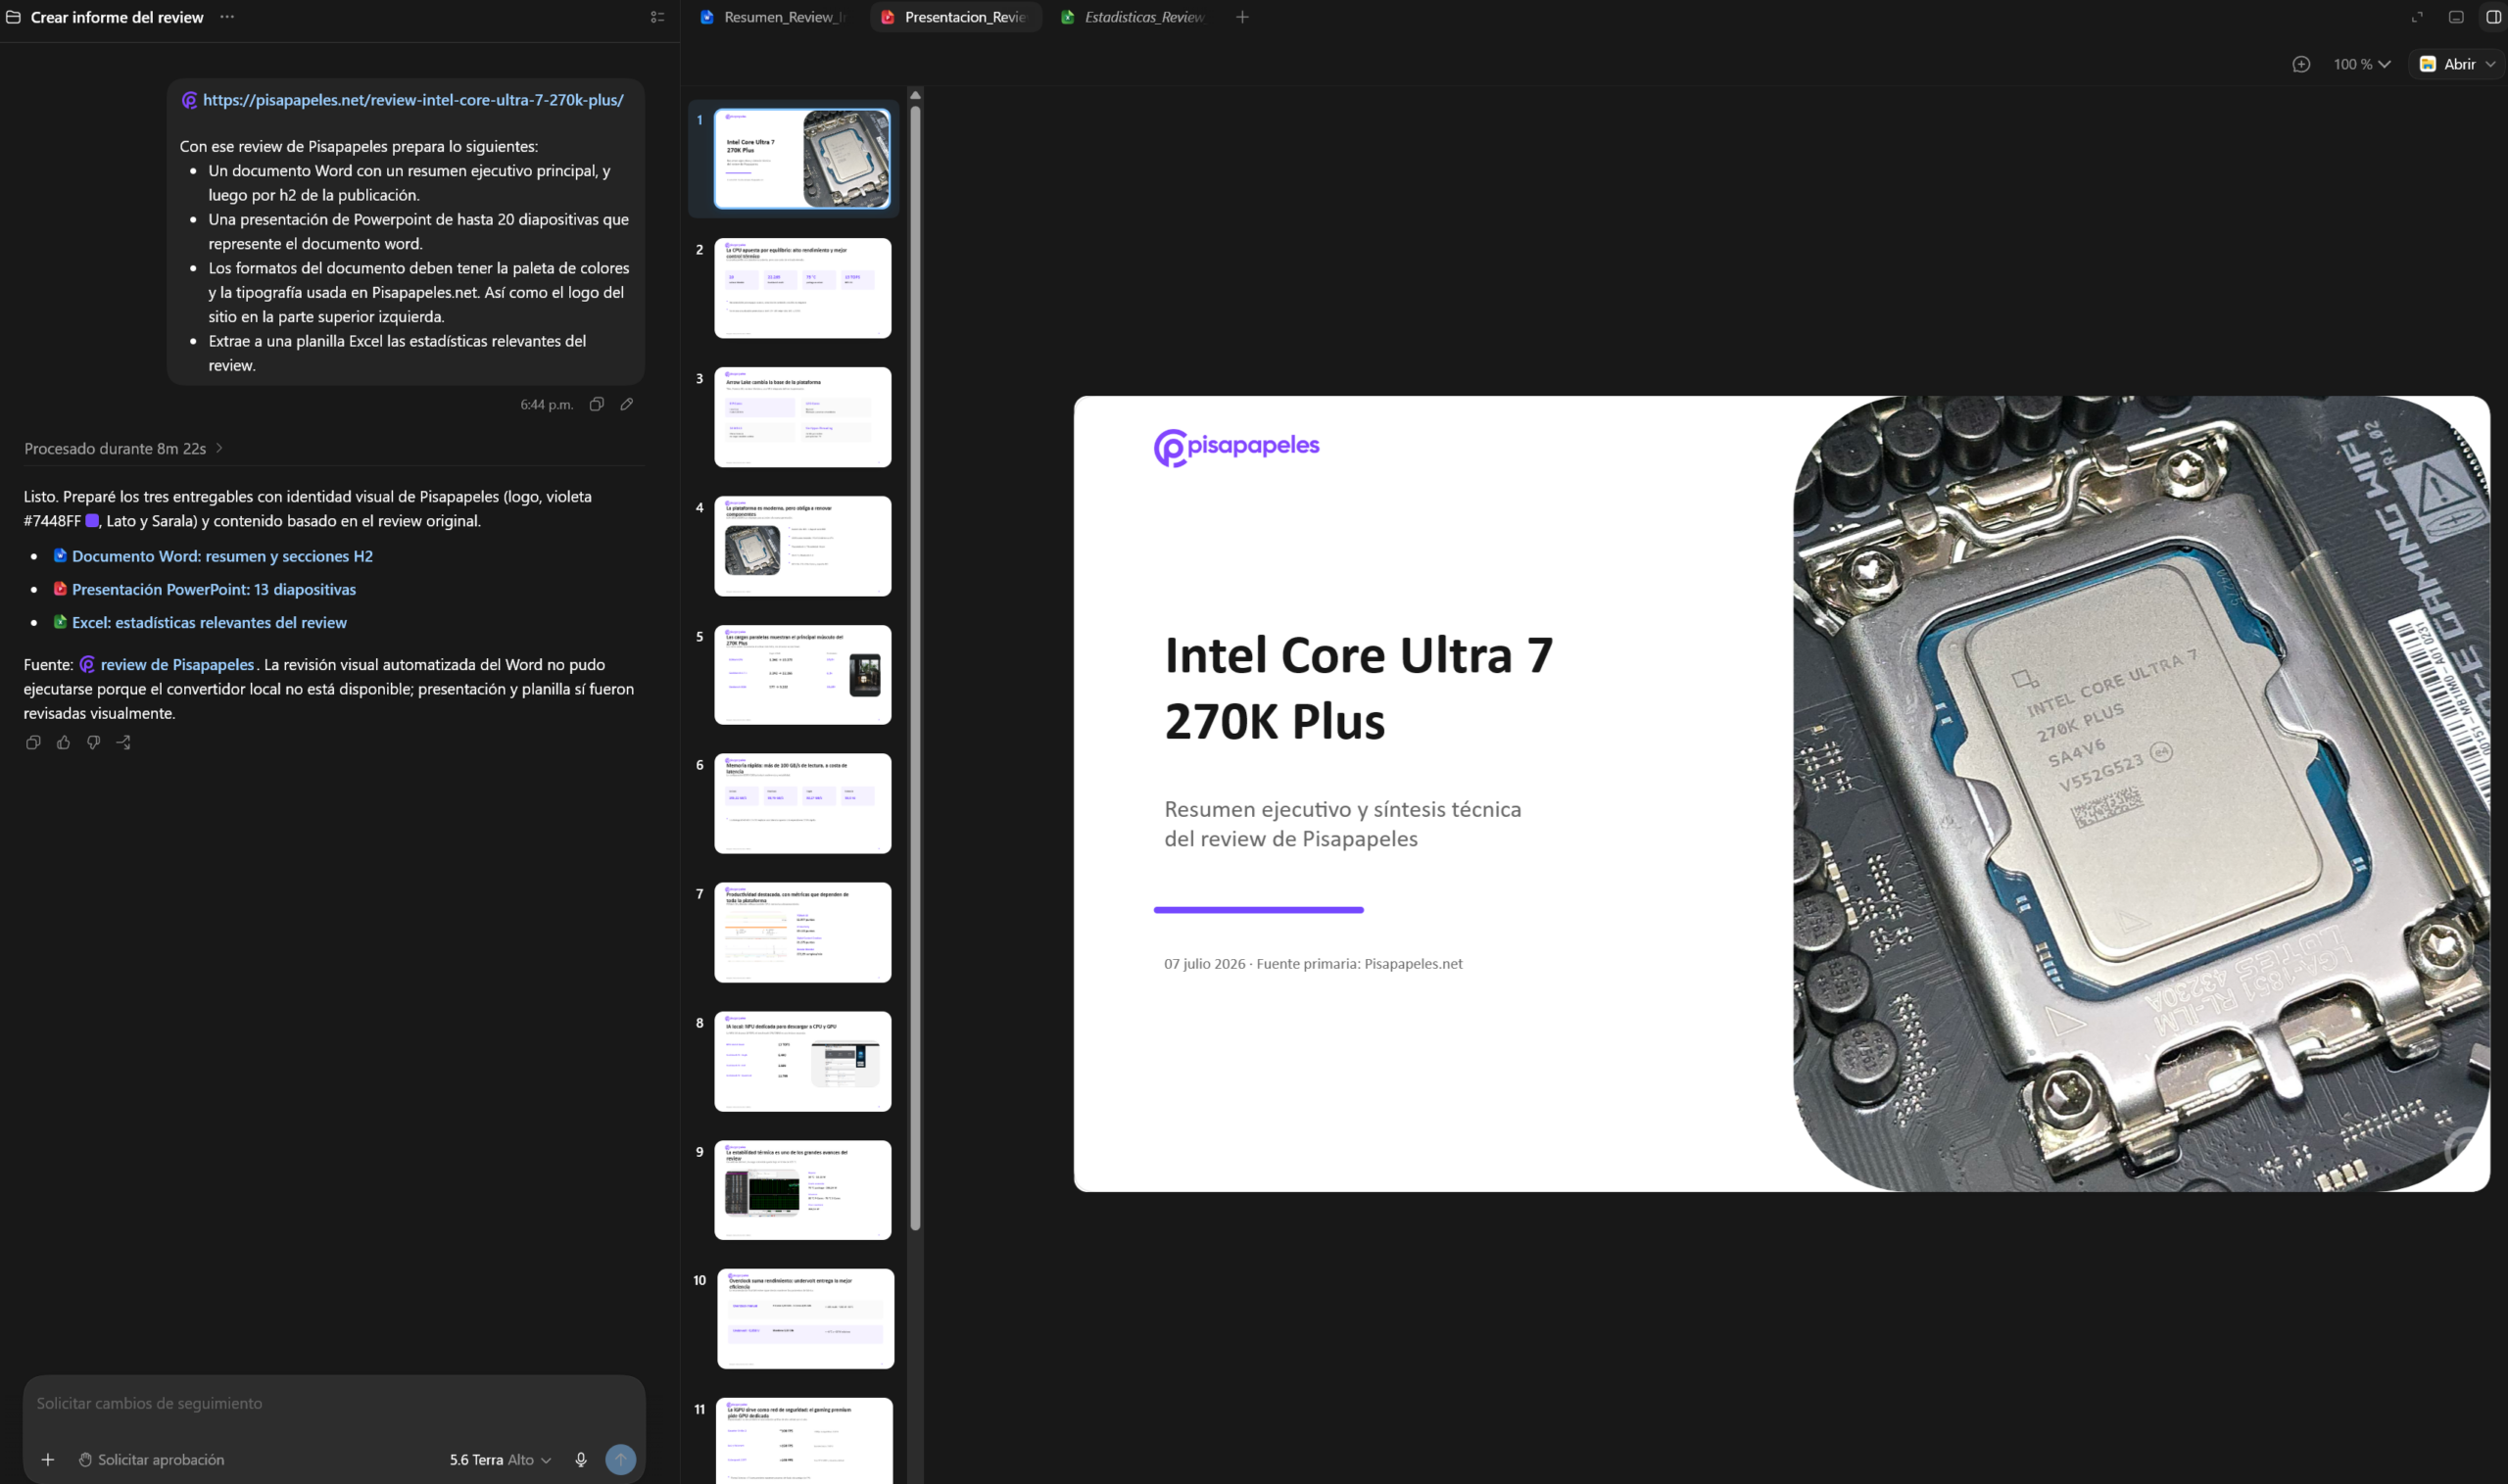The height and width of the screenshot is (1484, 2508).
Task: Open the 5.6 Terra Alto model selector
Action: pos(500,1459)
